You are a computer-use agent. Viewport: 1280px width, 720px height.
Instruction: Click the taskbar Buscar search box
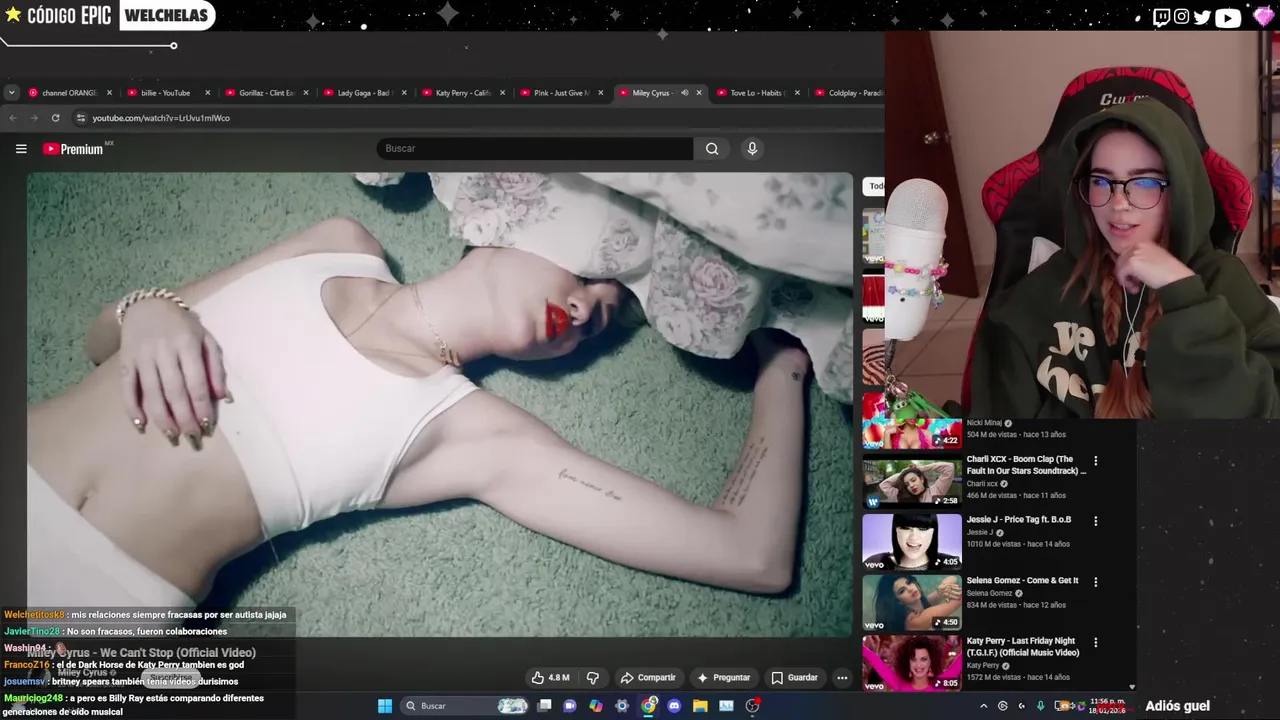pos(465,706)
